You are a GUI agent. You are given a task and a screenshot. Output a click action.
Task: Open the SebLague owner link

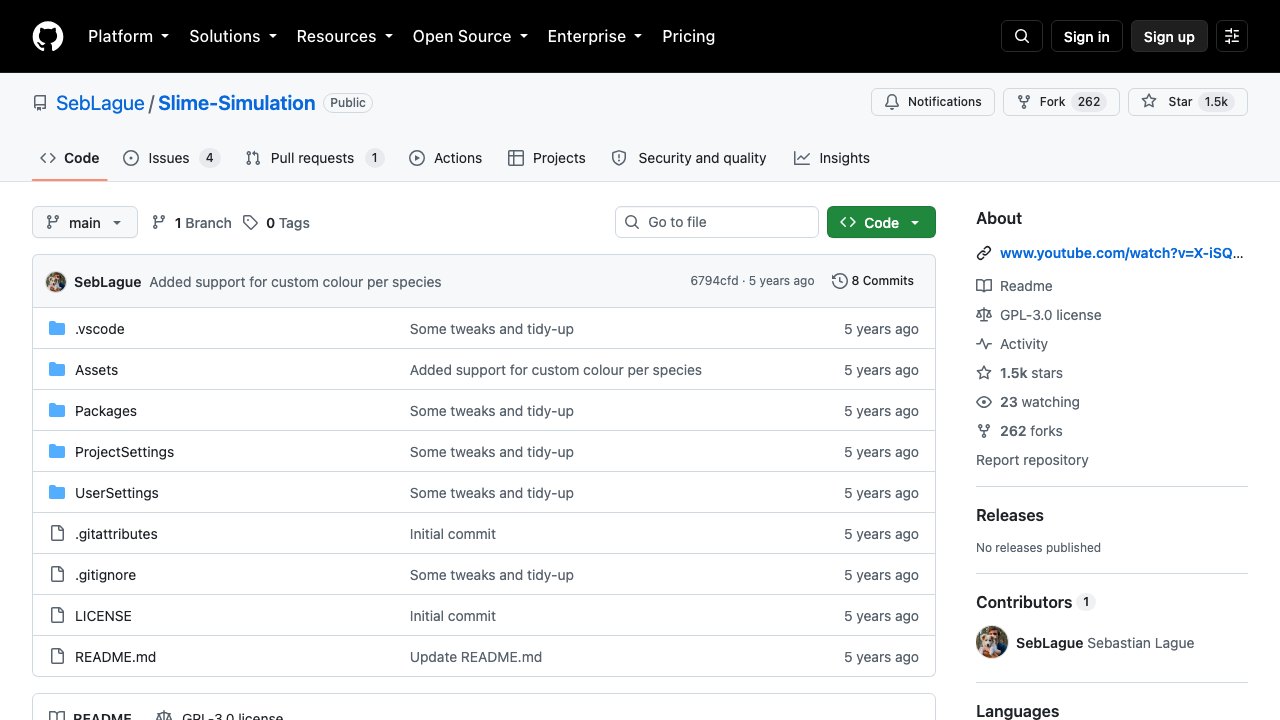coord(100,103)
